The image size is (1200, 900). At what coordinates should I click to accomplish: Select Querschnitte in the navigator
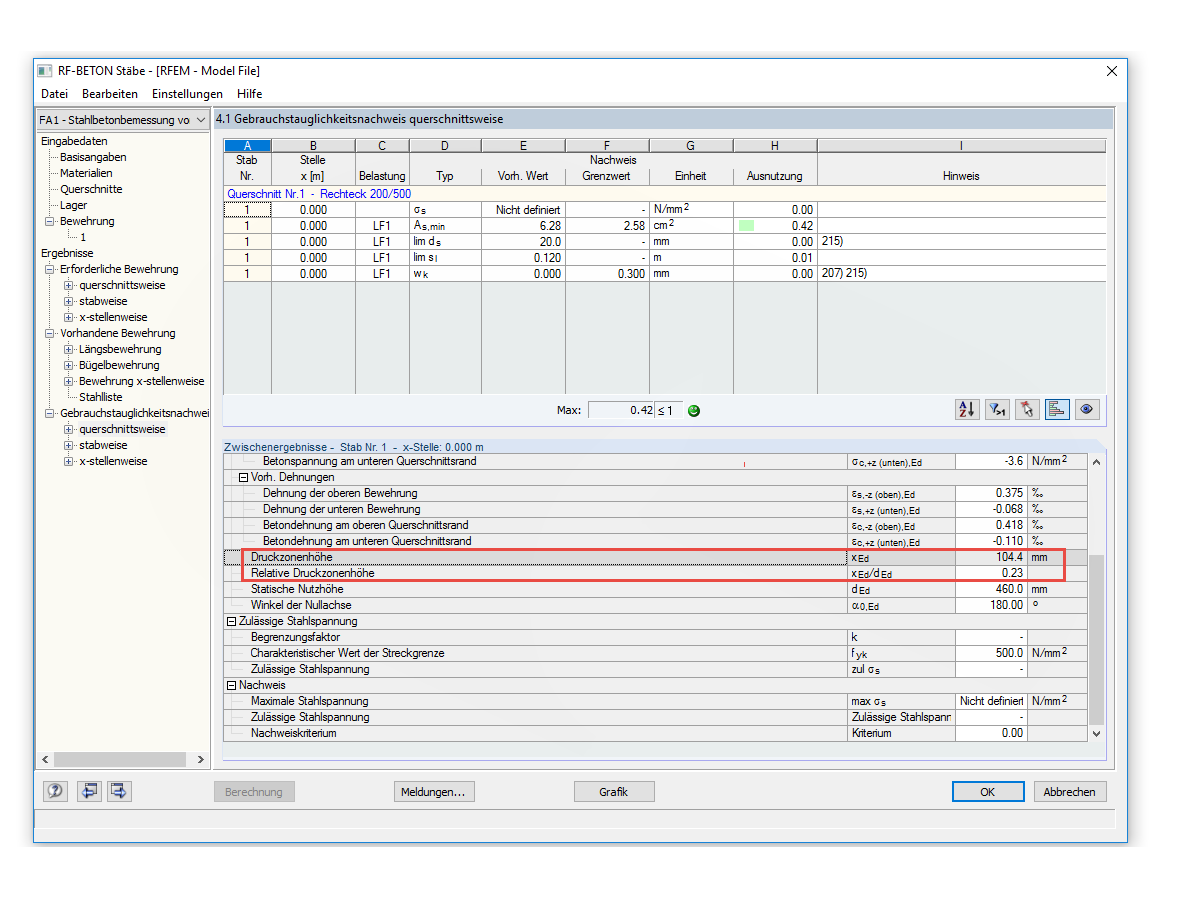coord(91,189)
